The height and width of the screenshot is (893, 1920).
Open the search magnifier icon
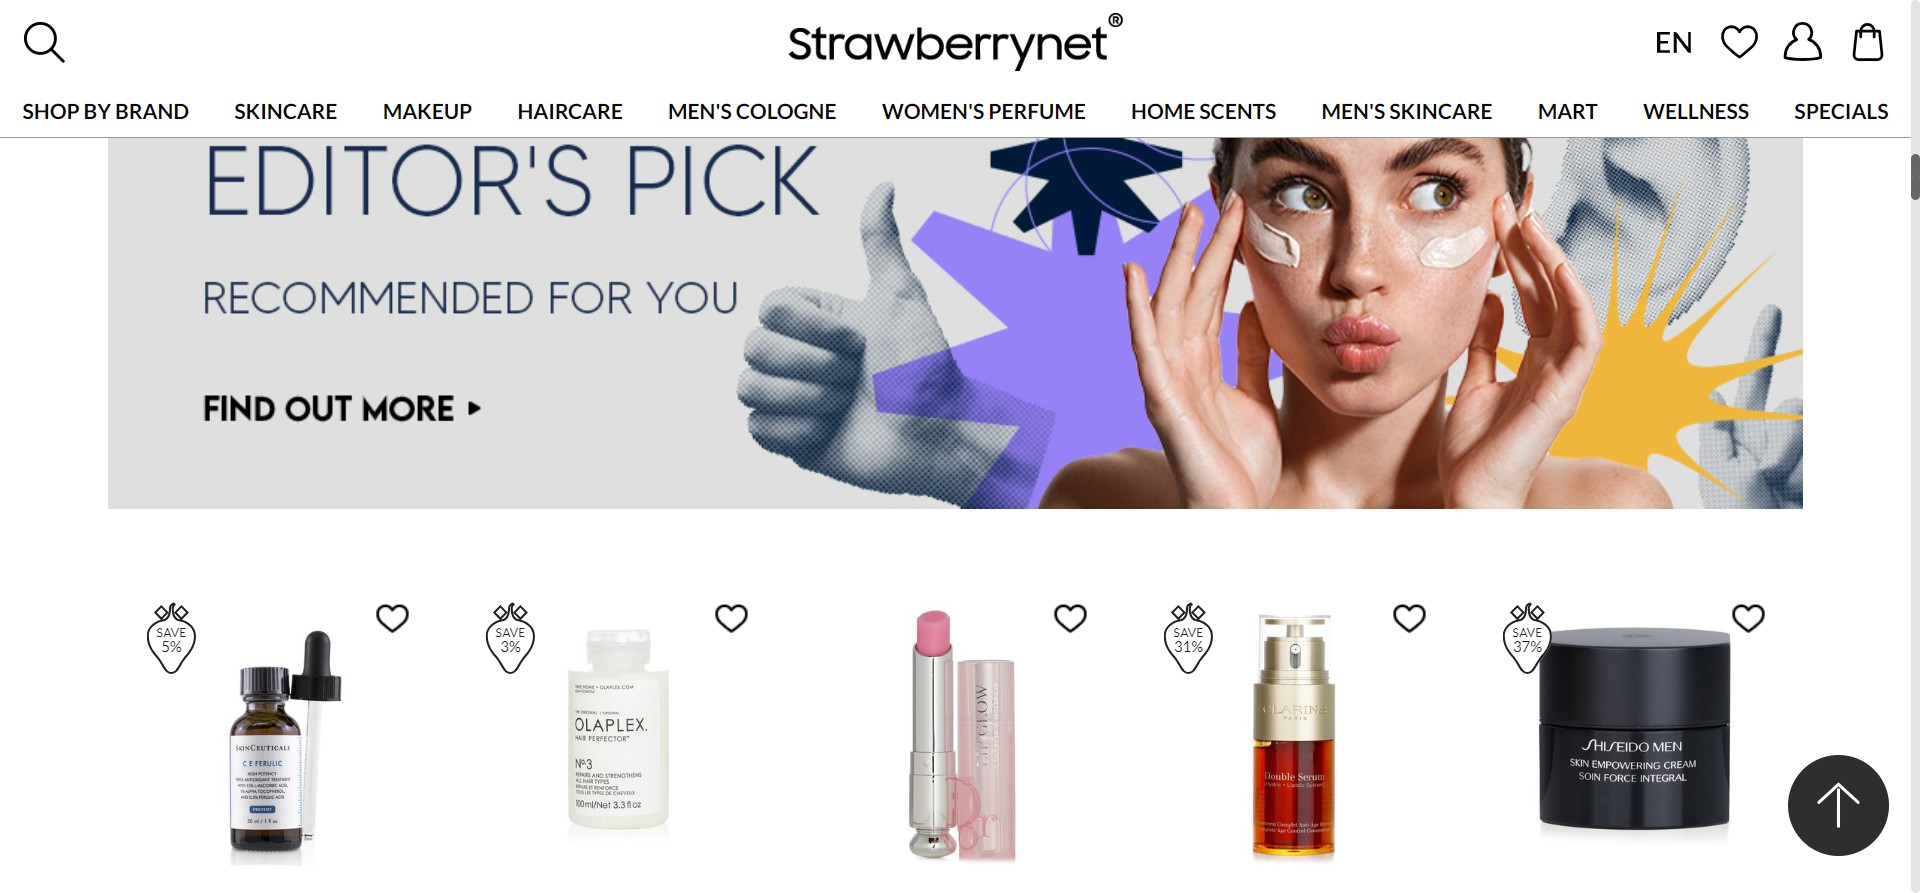click(44, 43)
